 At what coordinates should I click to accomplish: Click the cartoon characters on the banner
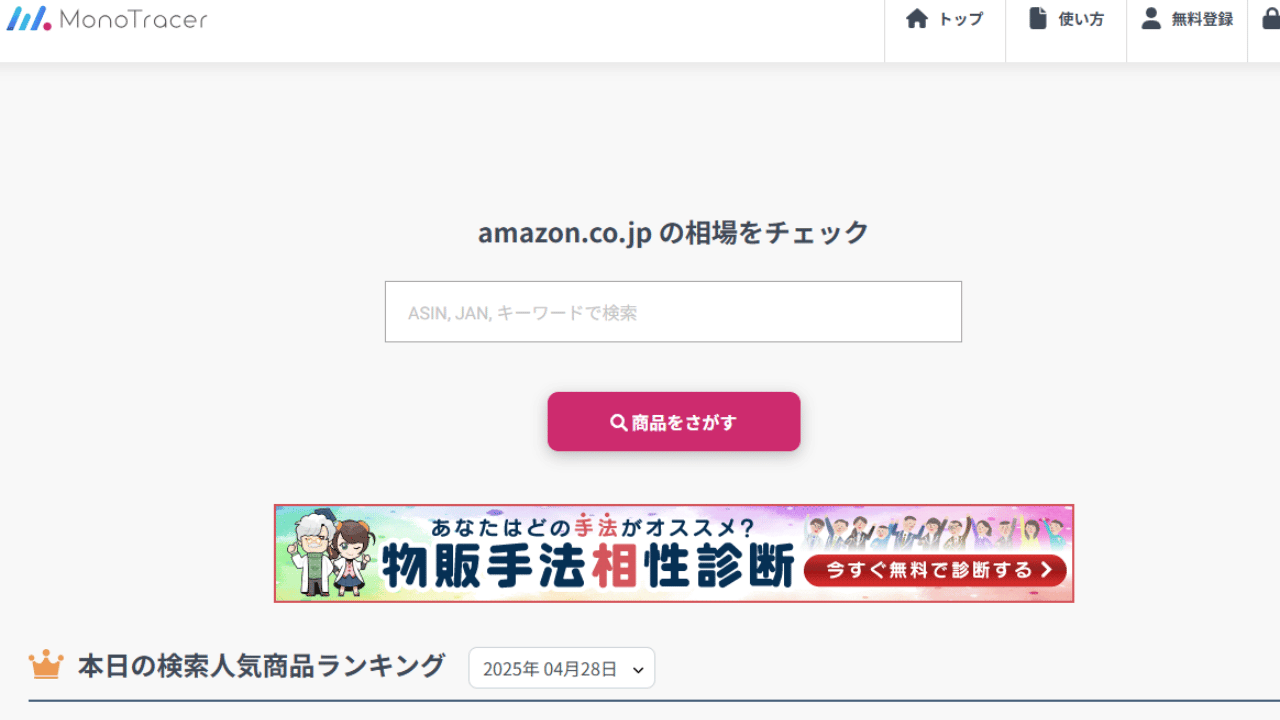(332, 555)
